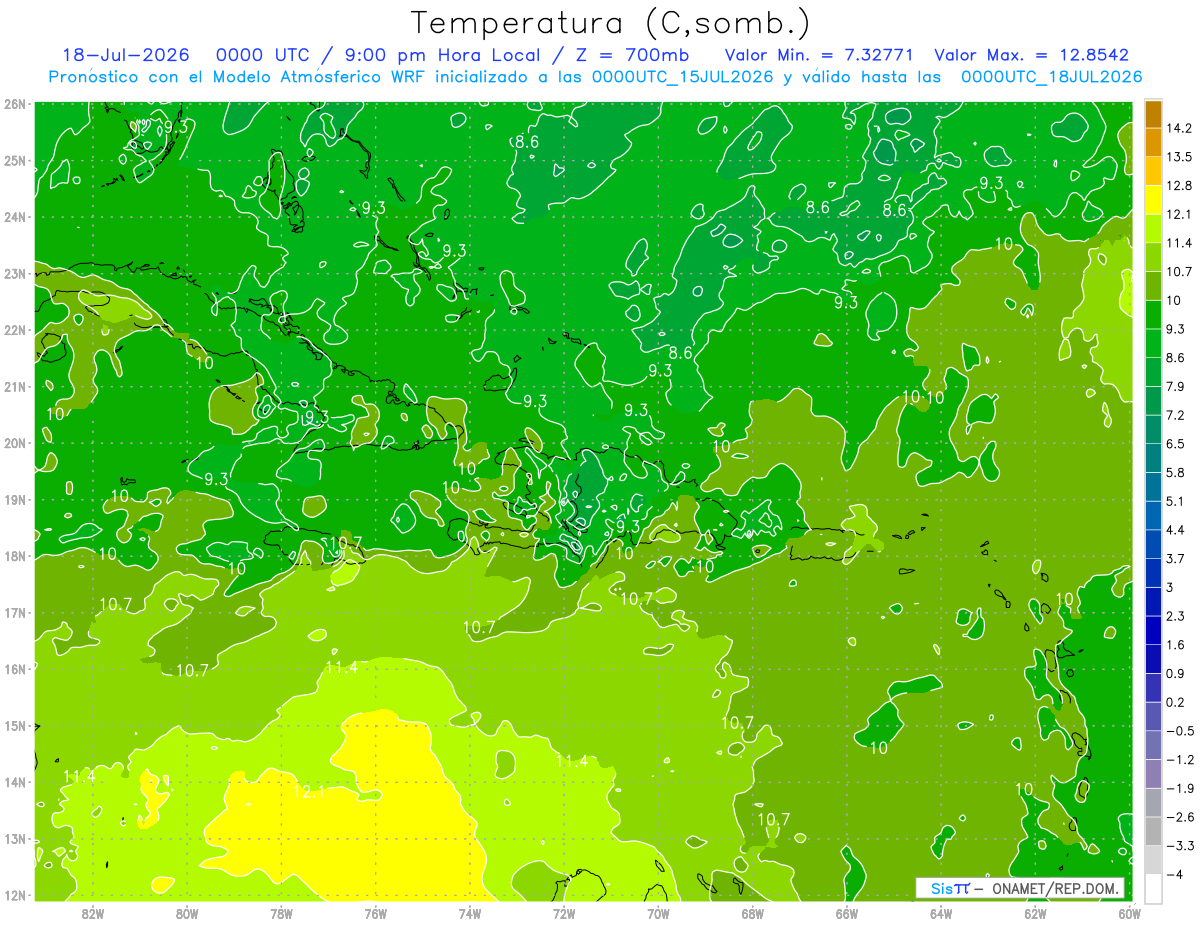Click the "12N" latitude axis label
This screenshot has height=927, width=1200.
click(x=14, y=895)
